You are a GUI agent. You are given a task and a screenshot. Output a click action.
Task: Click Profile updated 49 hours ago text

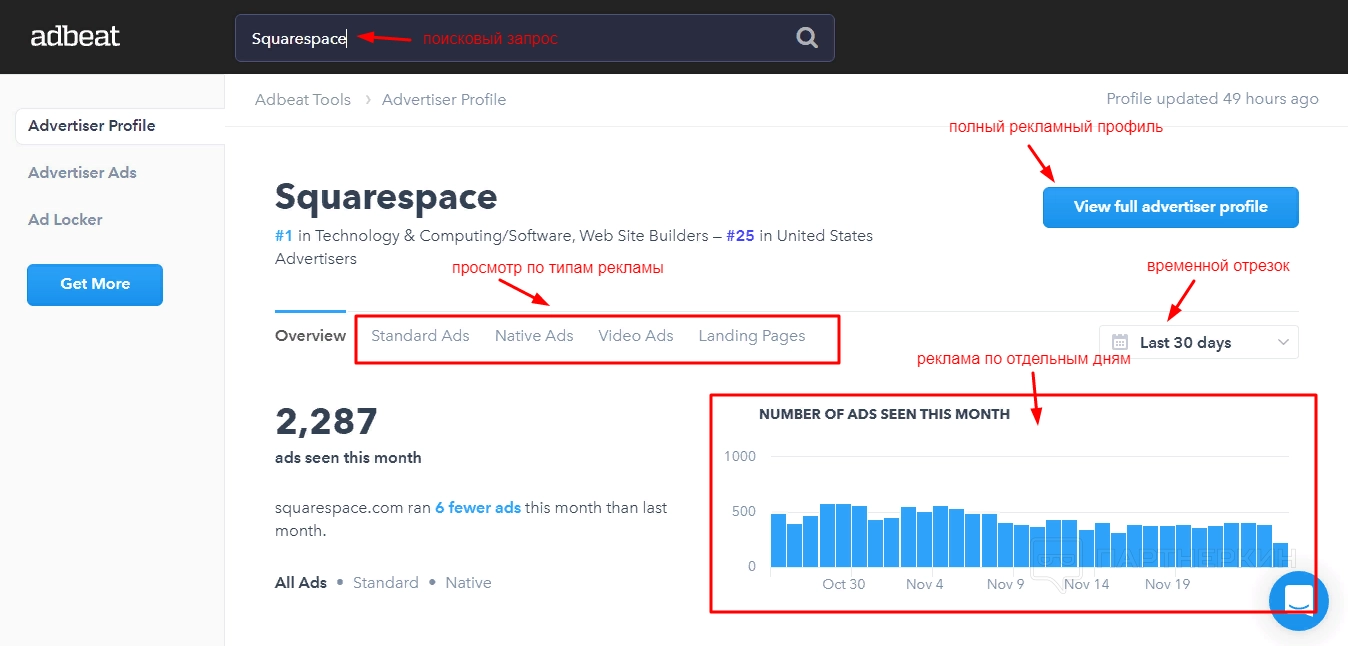1212,99
